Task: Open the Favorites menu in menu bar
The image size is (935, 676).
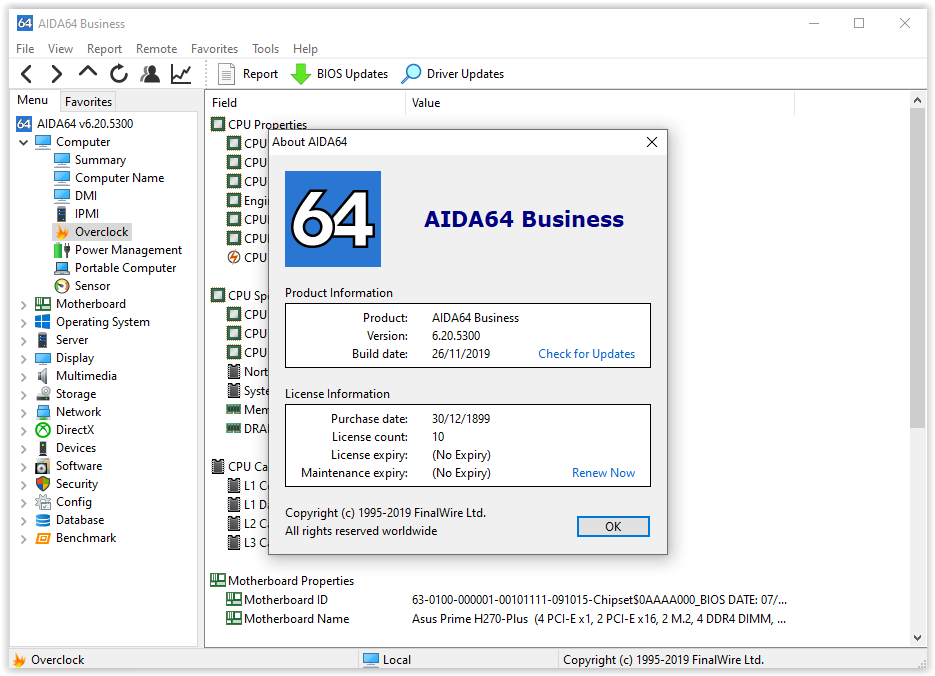Action: (214, 49)
